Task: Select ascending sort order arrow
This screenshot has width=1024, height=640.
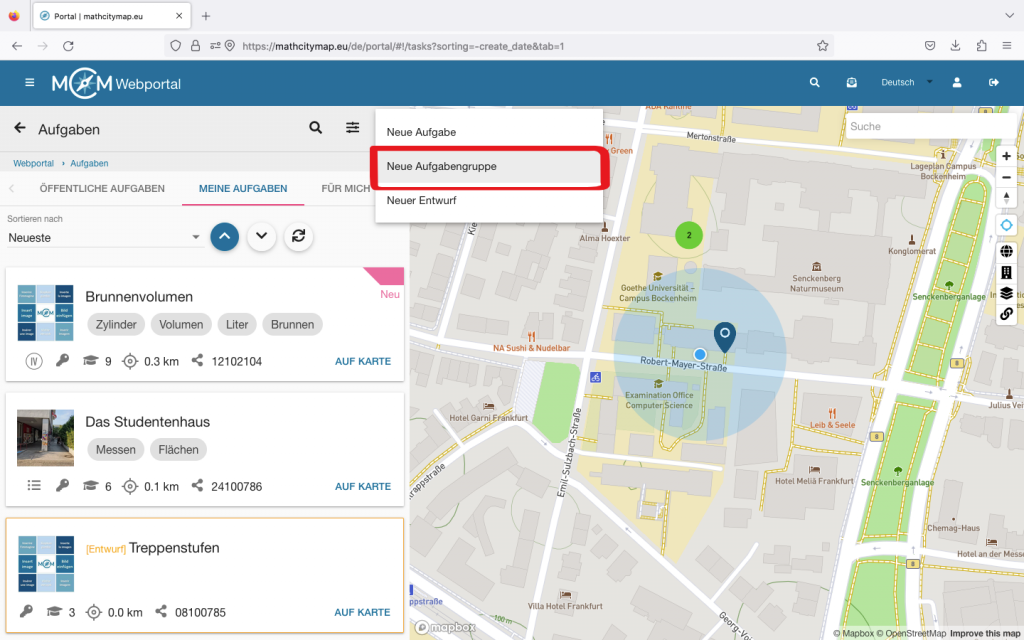Action: pyautogui.click(x=225, y=236)
